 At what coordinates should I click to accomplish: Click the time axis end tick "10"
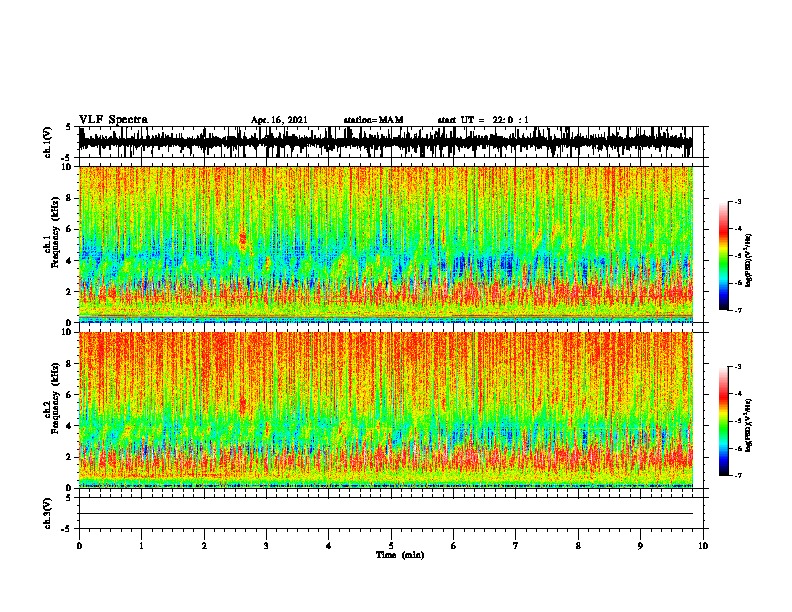tap(703, 546)
